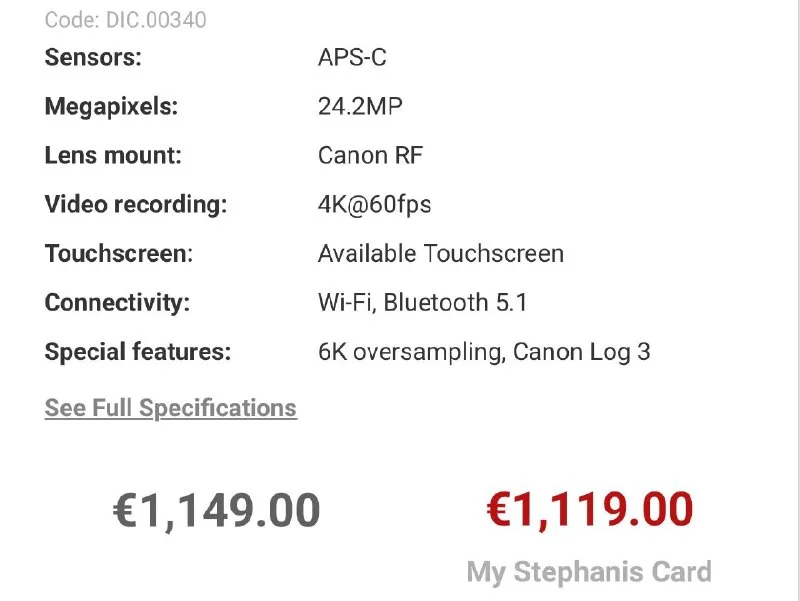This screenshot has height=601, width=800.
Task: Click the Lens mount label
Action: click(x=113, y=155)
